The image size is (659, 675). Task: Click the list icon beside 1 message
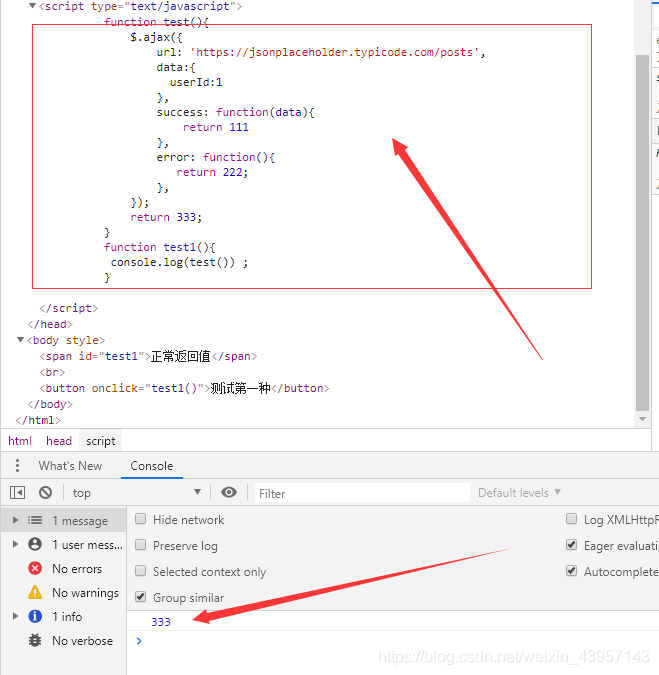click(x=35, y=520)
